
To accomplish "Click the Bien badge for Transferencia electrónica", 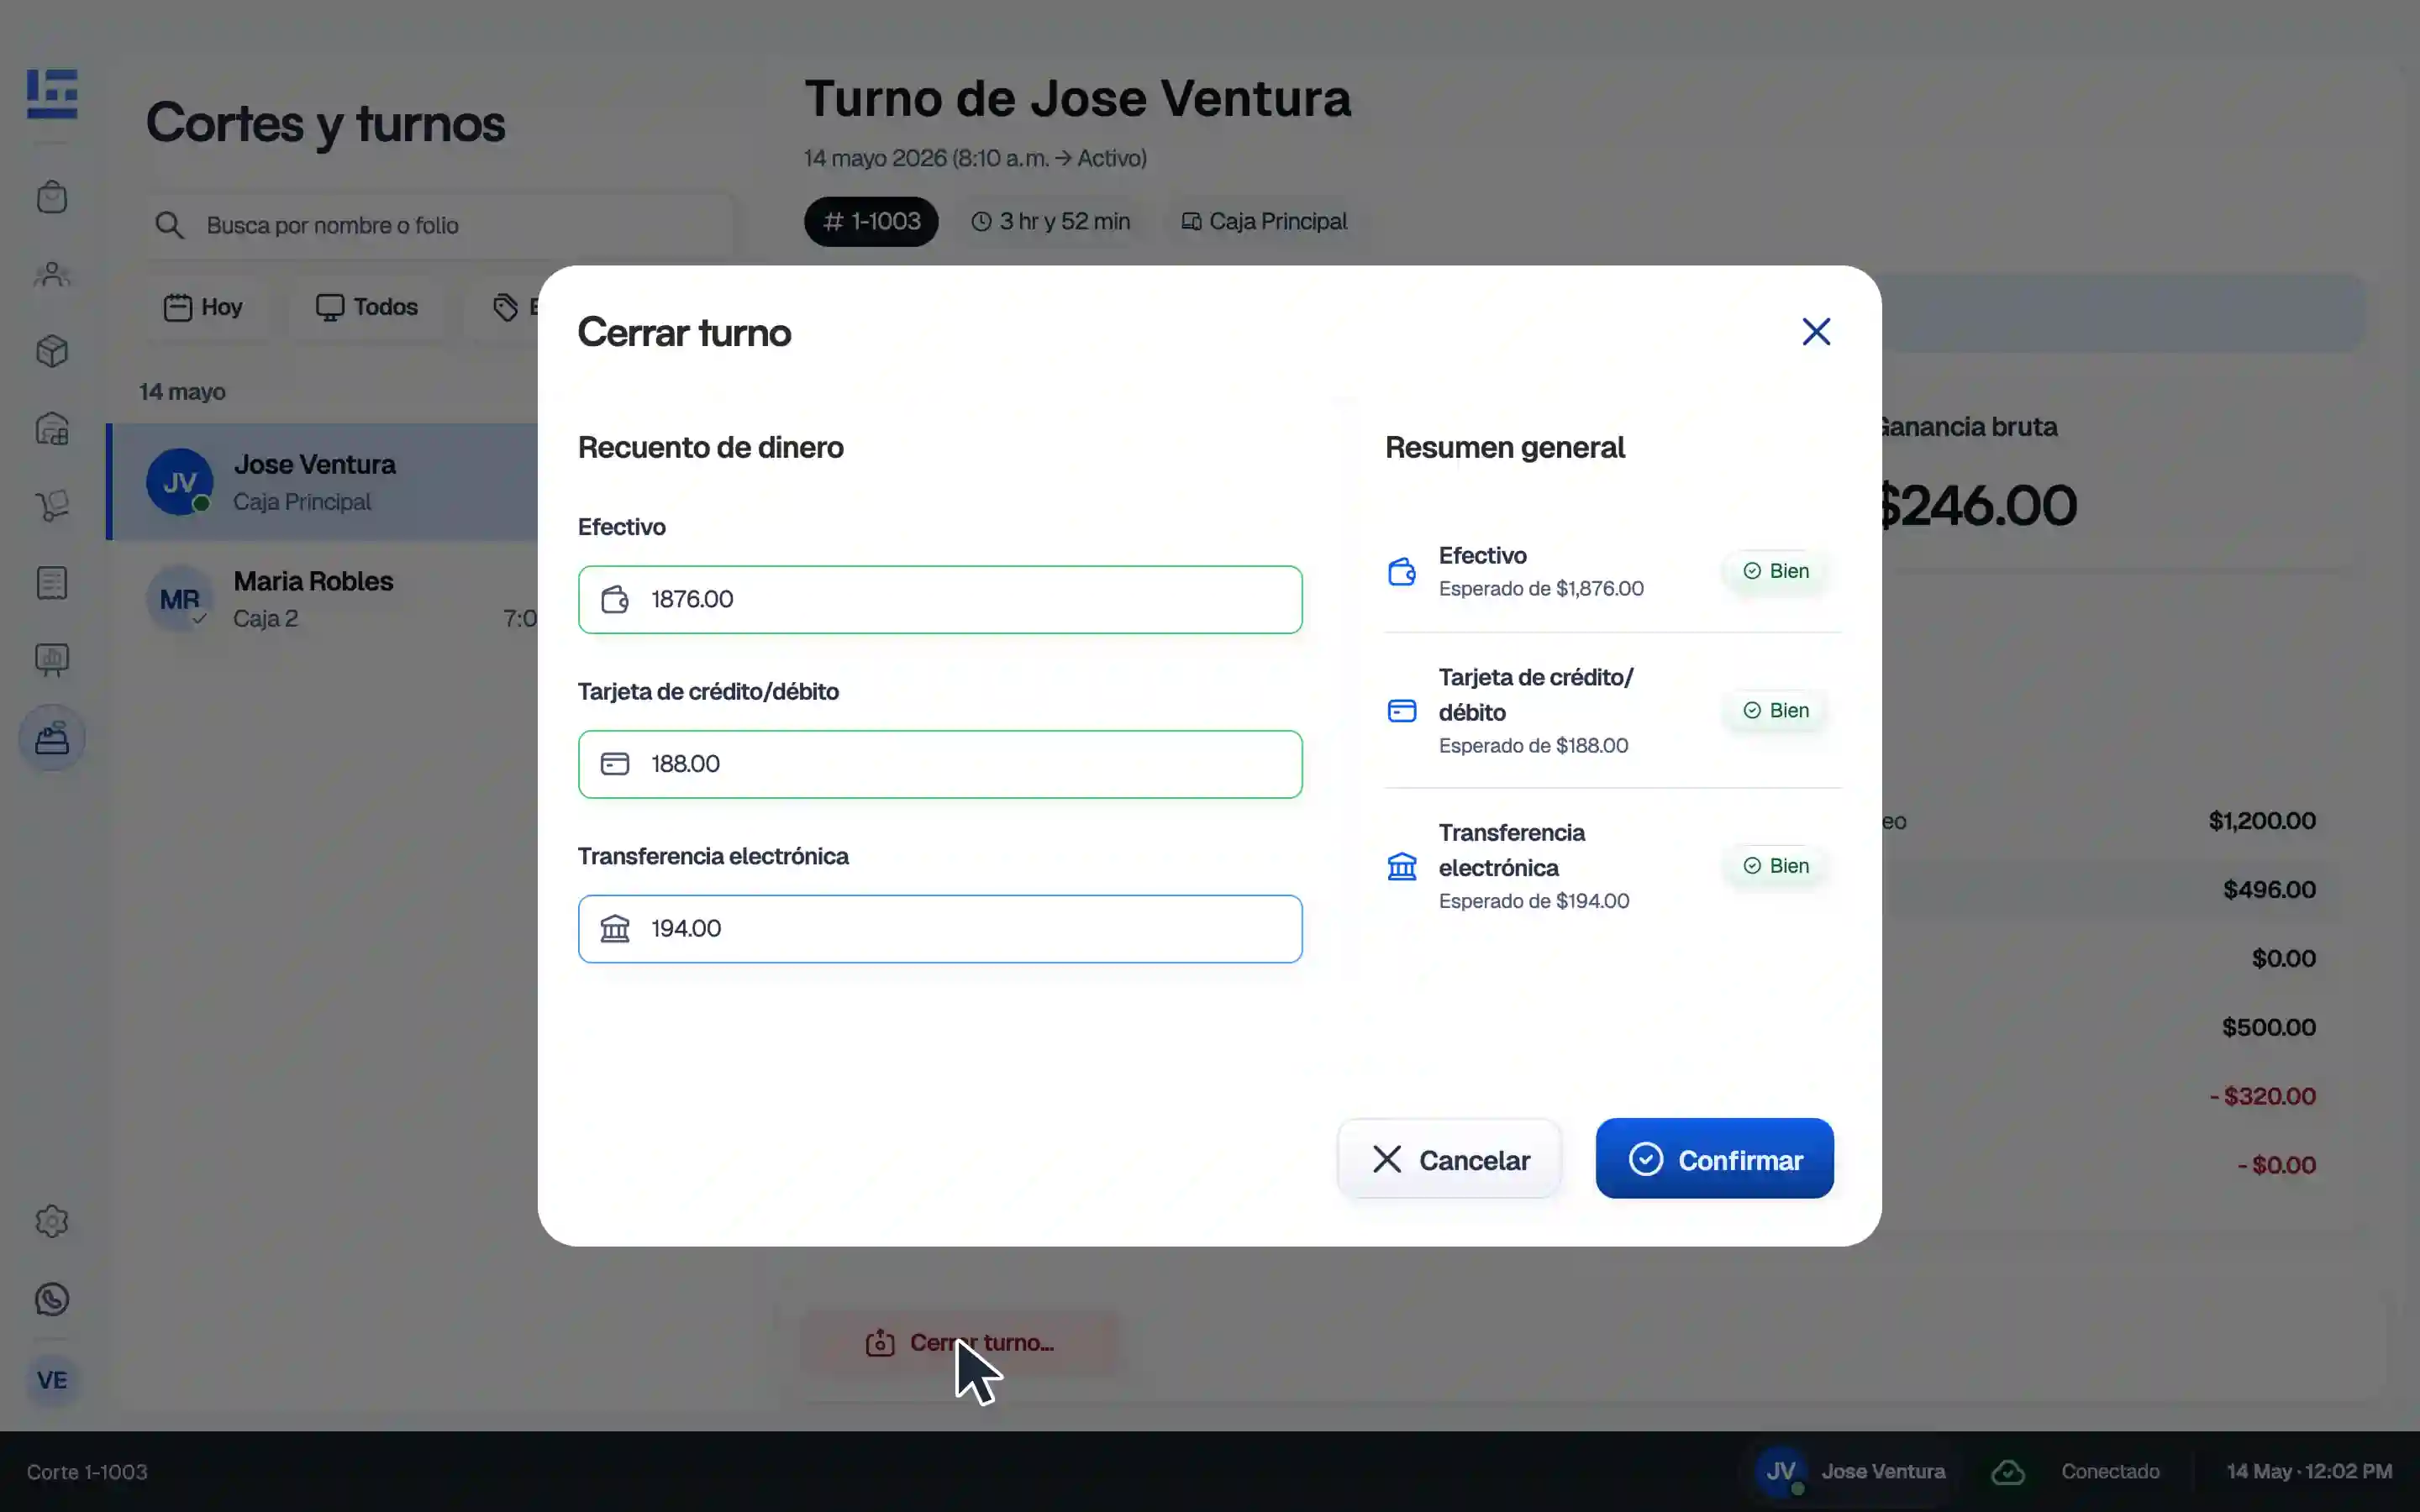I will click(x=1776, y=866).
